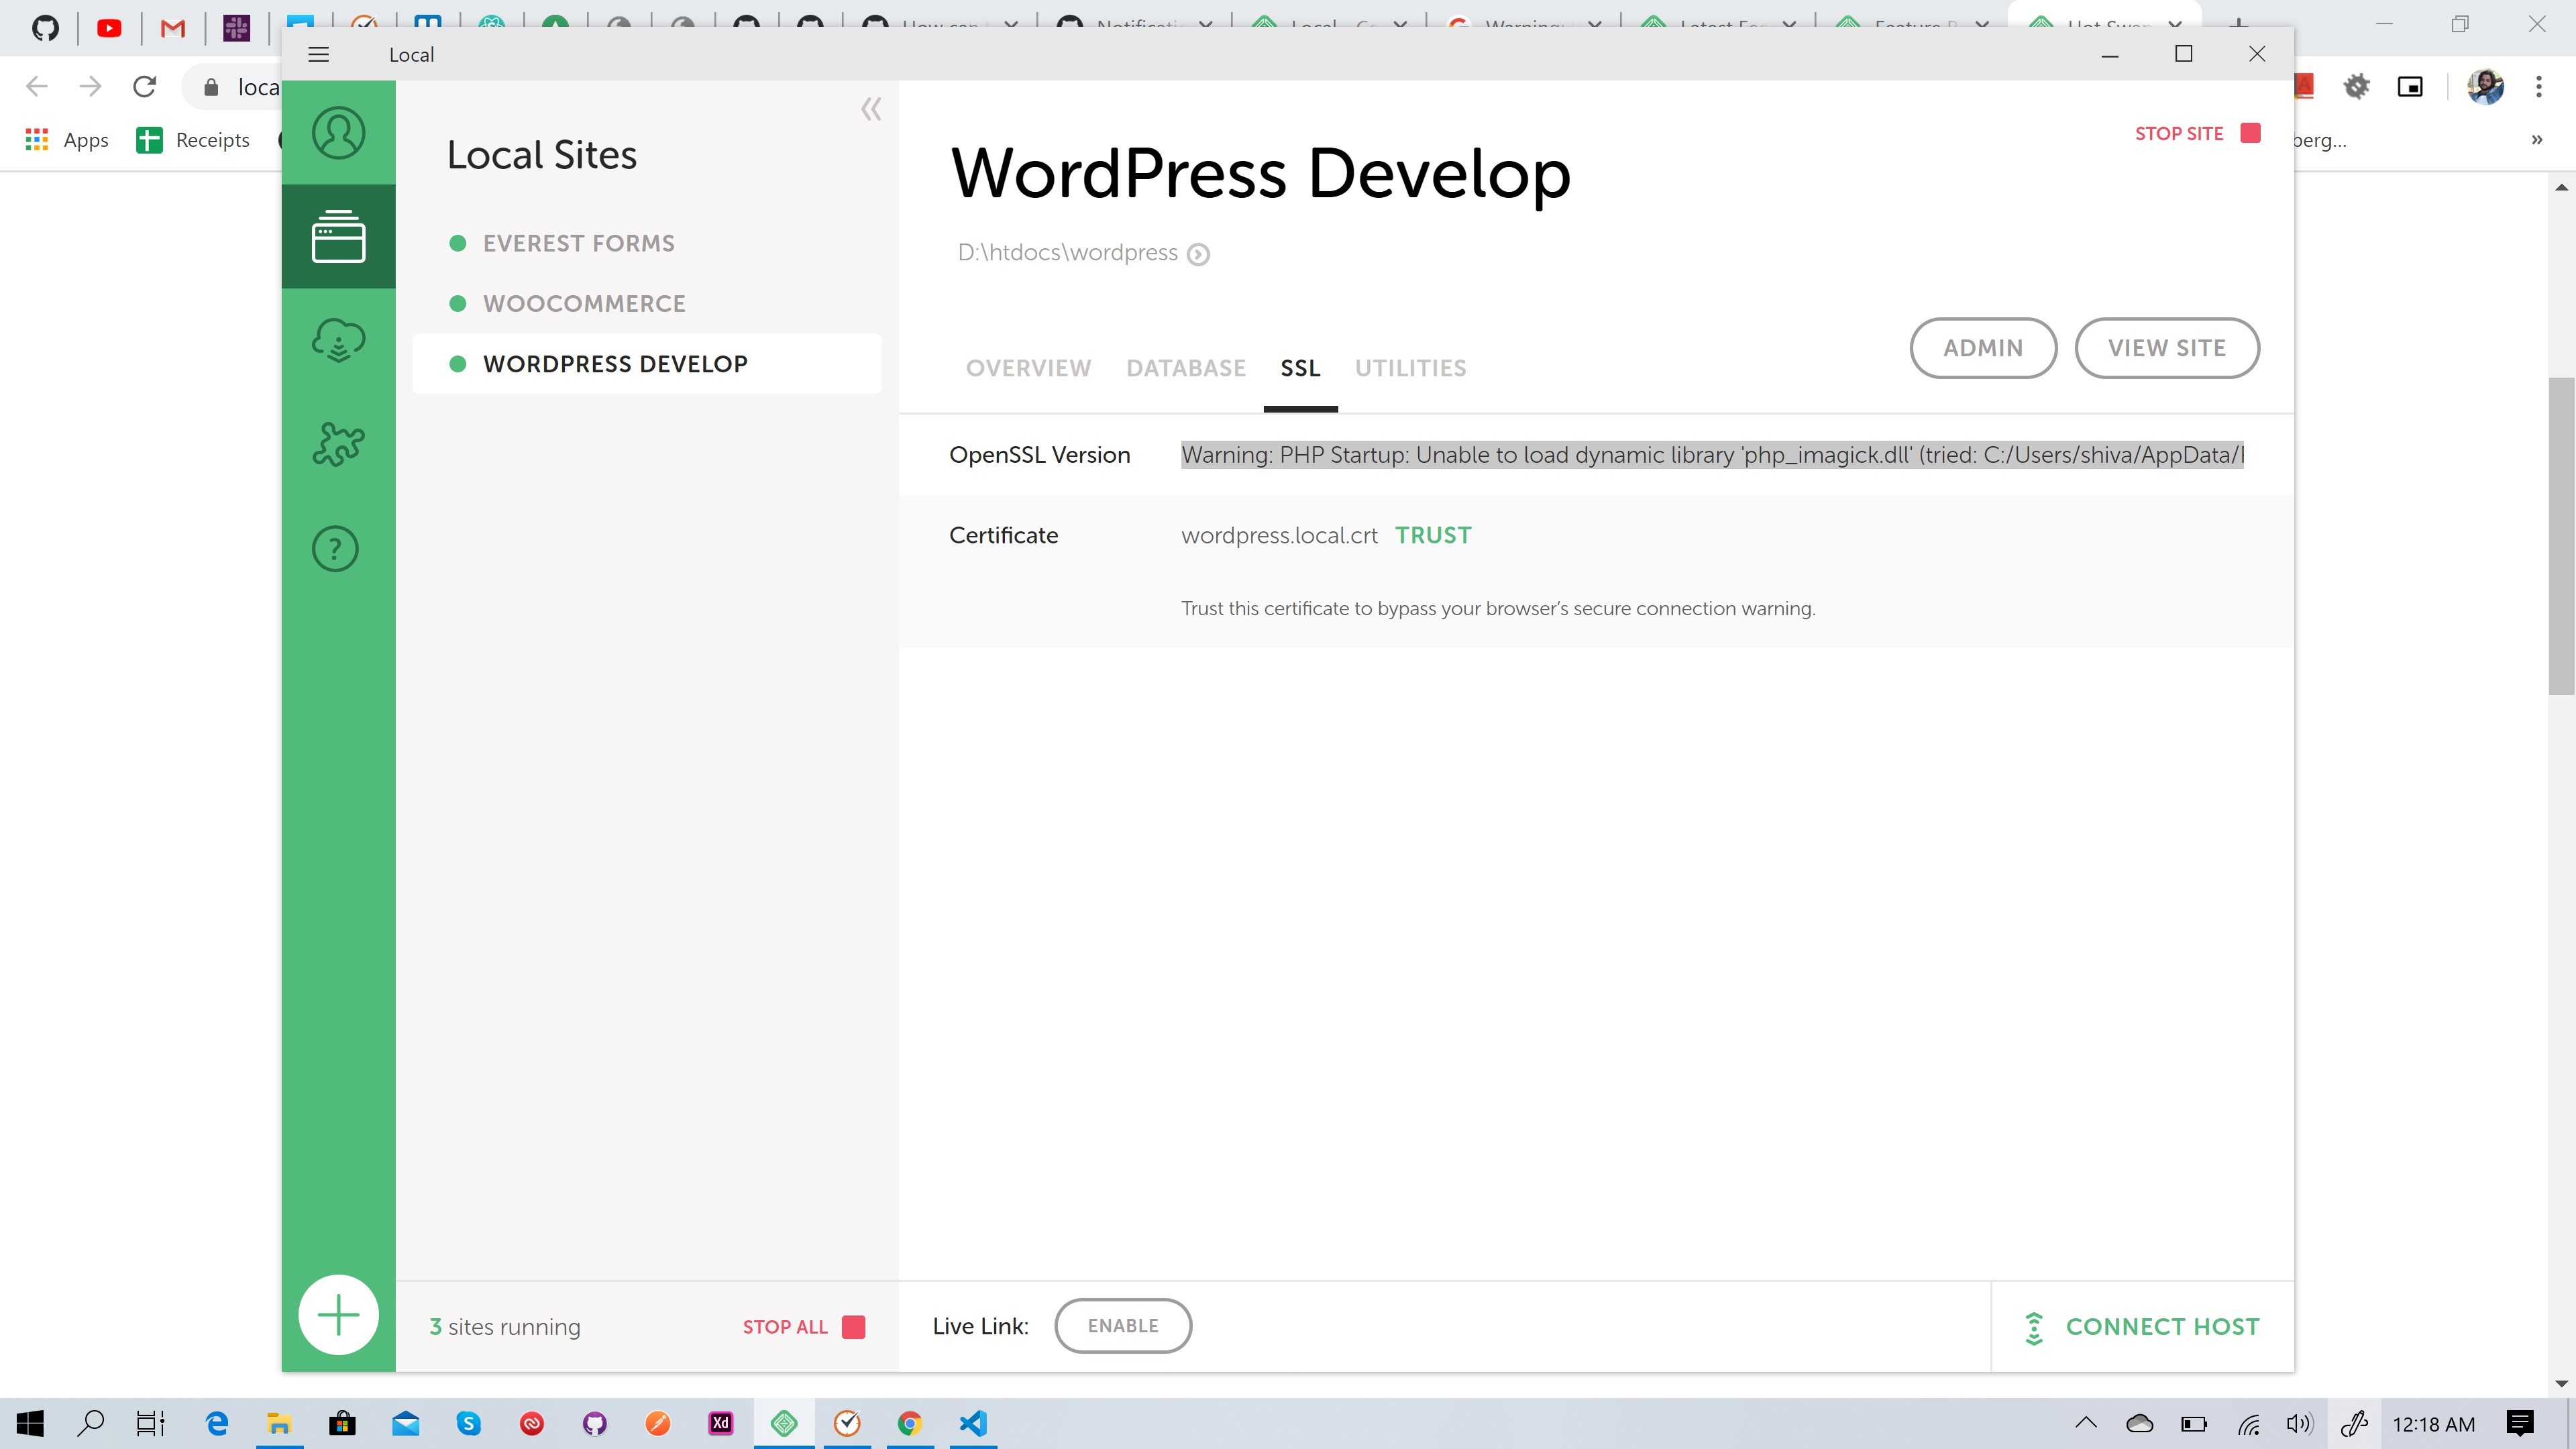Viewport: 2576px width, 1449px height.
Task: Open site folder arrow beside D:\htdocs\wordpress
Action: tap(1198, 254)
